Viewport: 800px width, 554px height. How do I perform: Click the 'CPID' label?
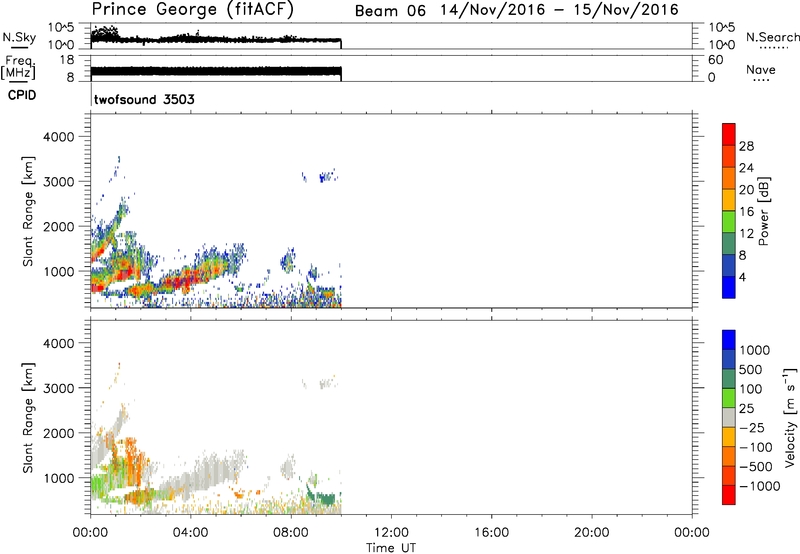[22, 95]
